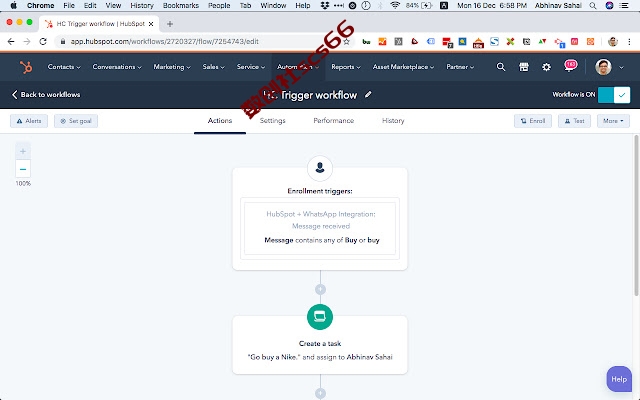Click the Wi-Fi status icon
The width and height of the screenshot is (640, 400).
(395, 5)
